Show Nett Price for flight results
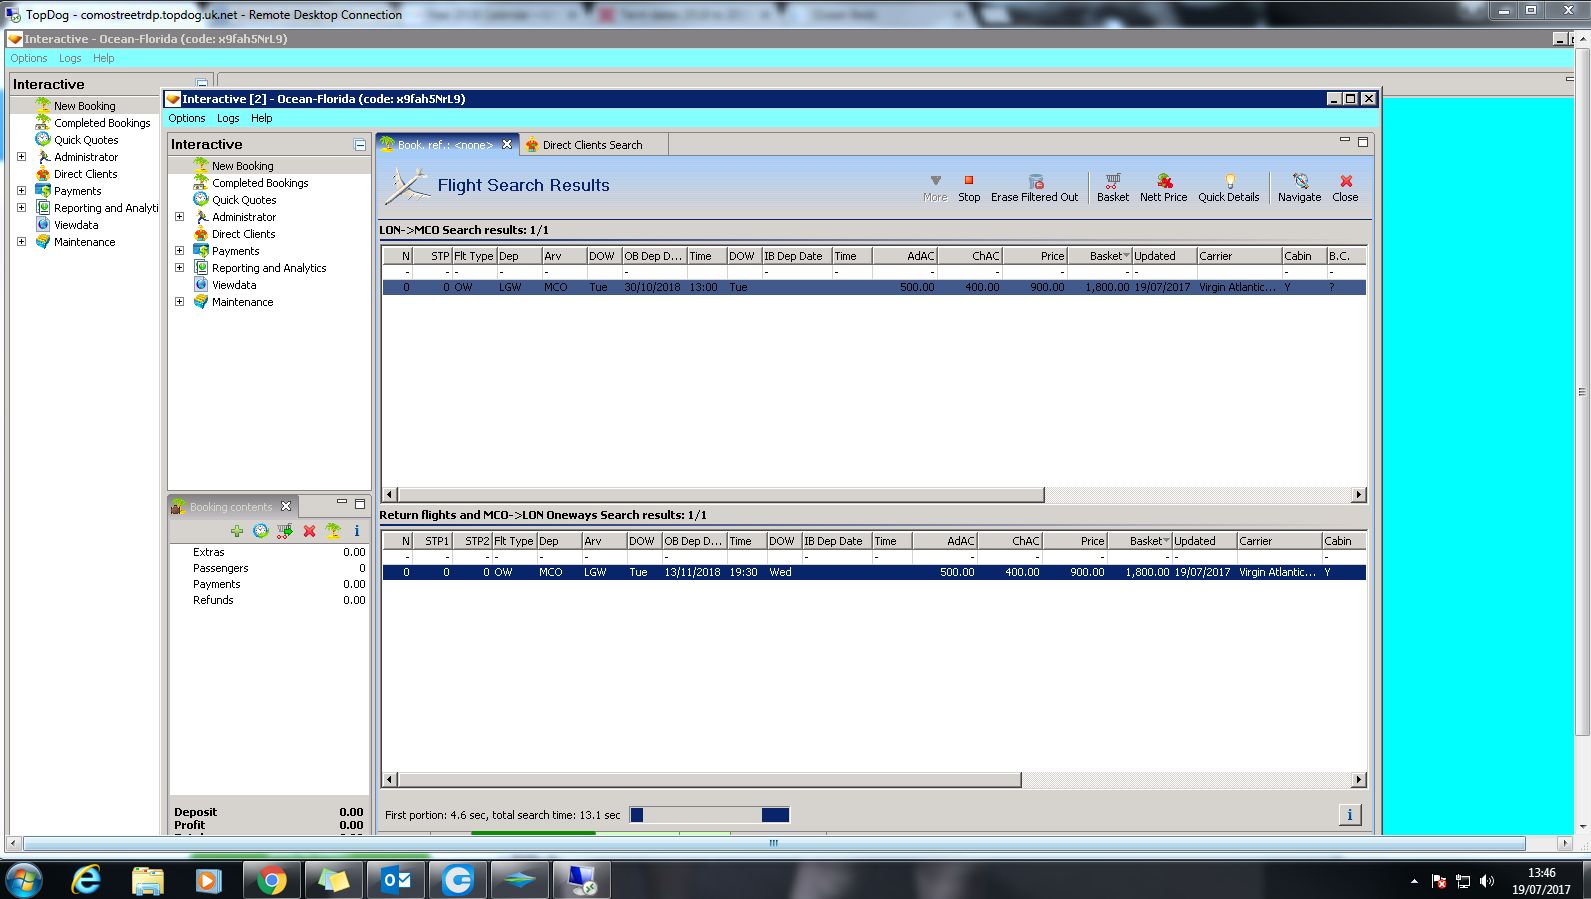1591x899 pixels. pos(1164,188)
